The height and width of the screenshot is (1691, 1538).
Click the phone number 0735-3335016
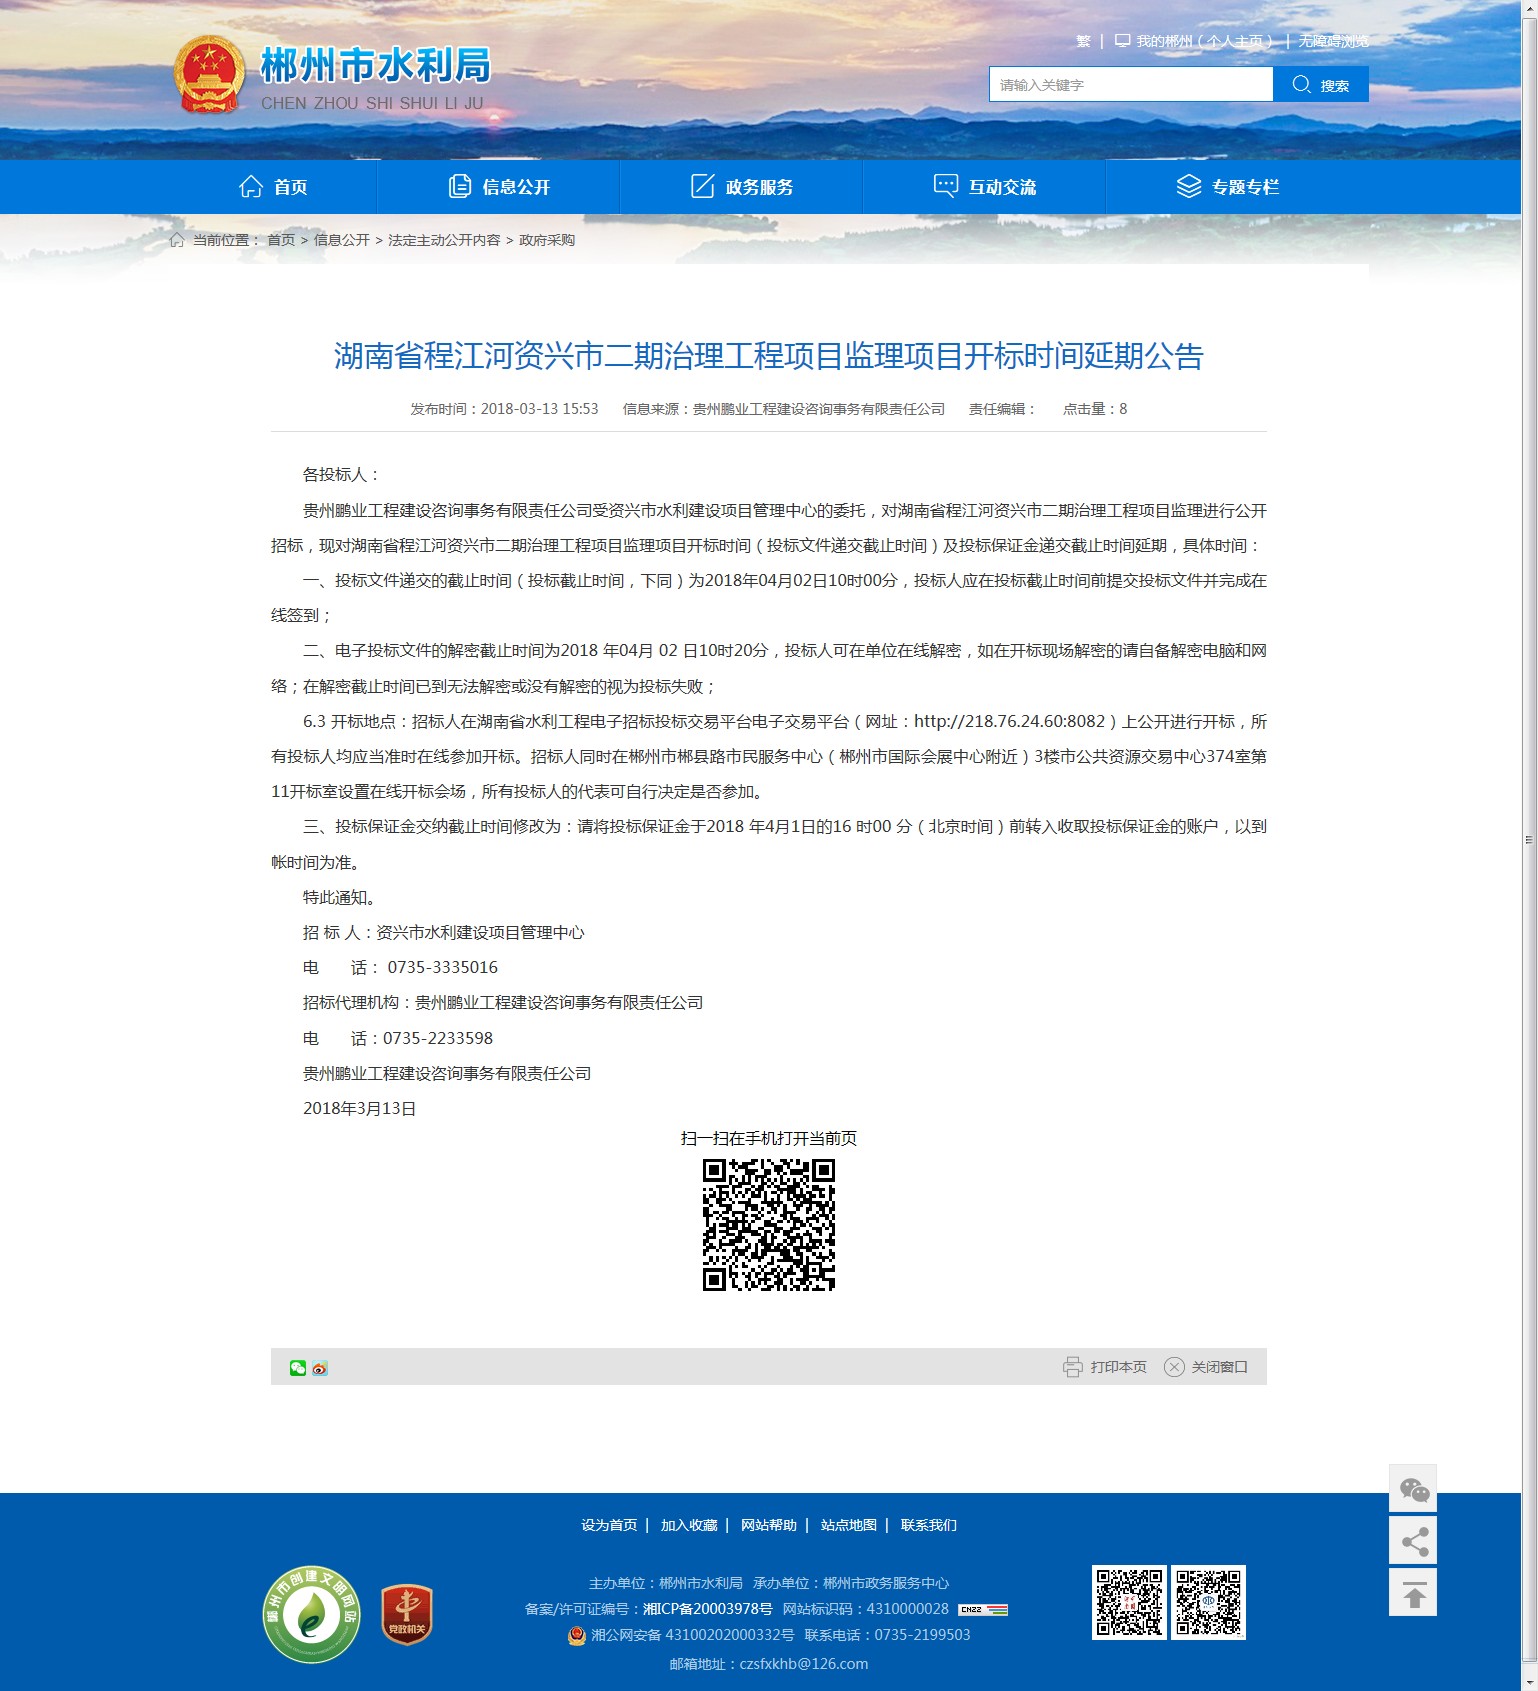442,967
